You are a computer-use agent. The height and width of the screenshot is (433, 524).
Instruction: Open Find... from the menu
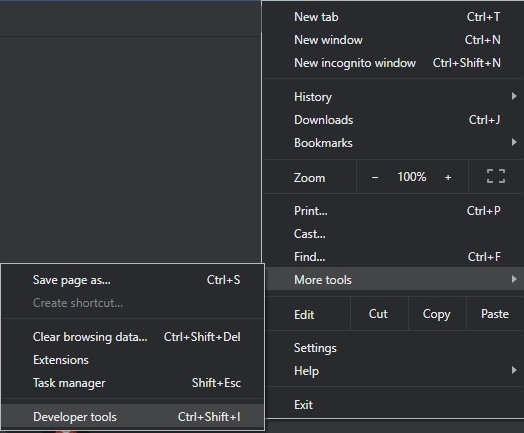point(393,257)
